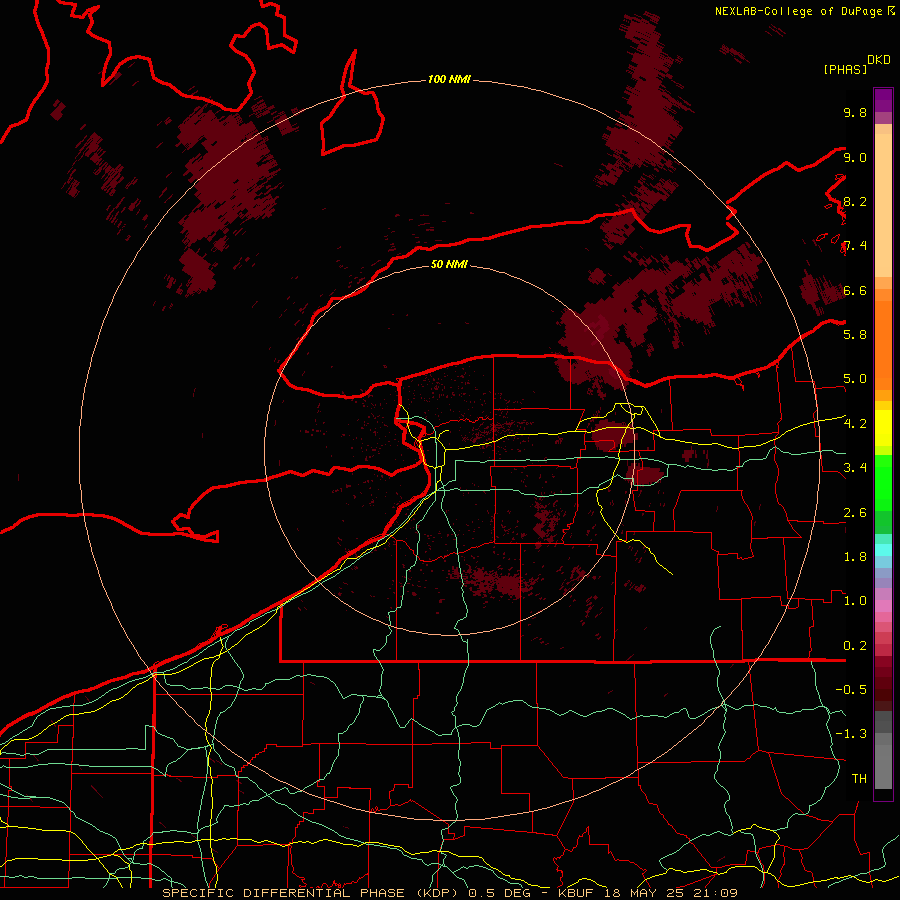
Task: Click the 2.6 legend value
Action: [855, 512]
